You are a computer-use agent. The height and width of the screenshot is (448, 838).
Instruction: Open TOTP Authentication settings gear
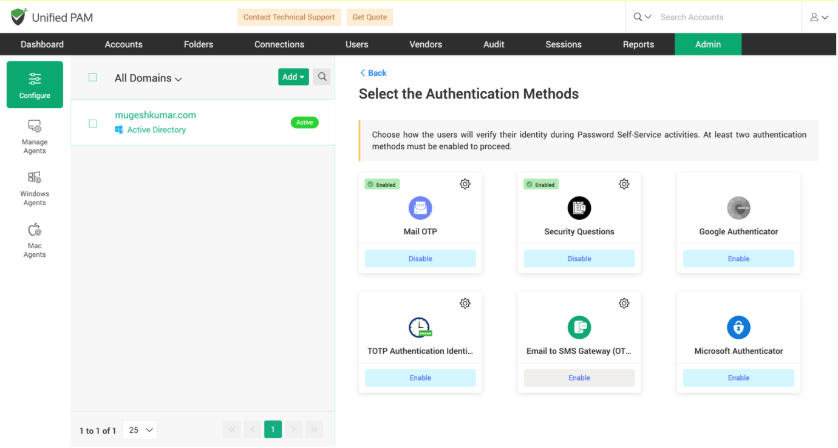(465, 303)
